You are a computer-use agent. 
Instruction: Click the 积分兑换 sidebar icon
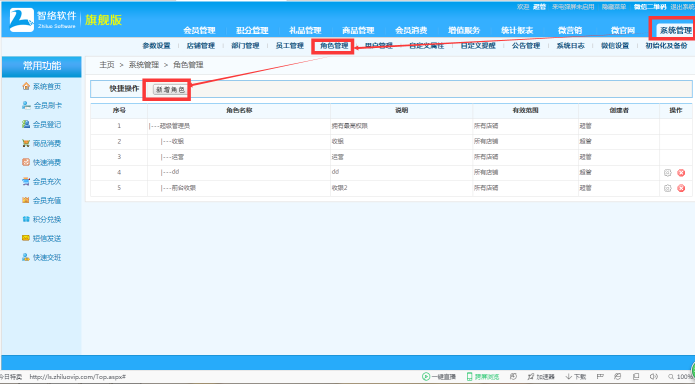pos(26,219)
